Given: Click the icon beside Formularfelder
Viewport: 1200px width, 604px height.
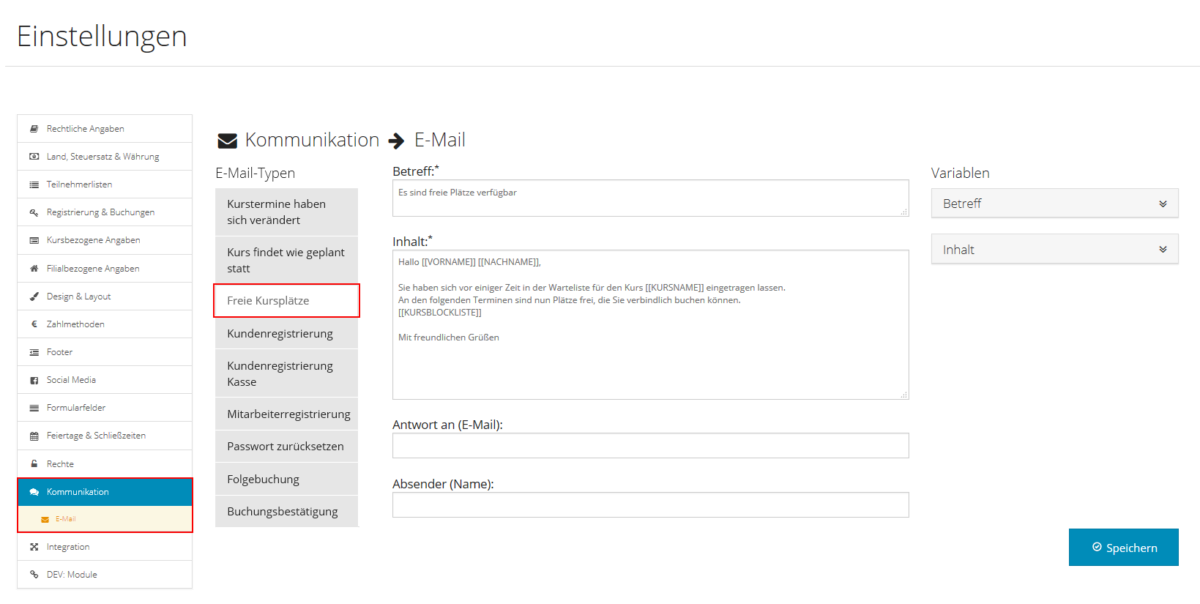Looking at the screenshot, I should tap(34, 408).
